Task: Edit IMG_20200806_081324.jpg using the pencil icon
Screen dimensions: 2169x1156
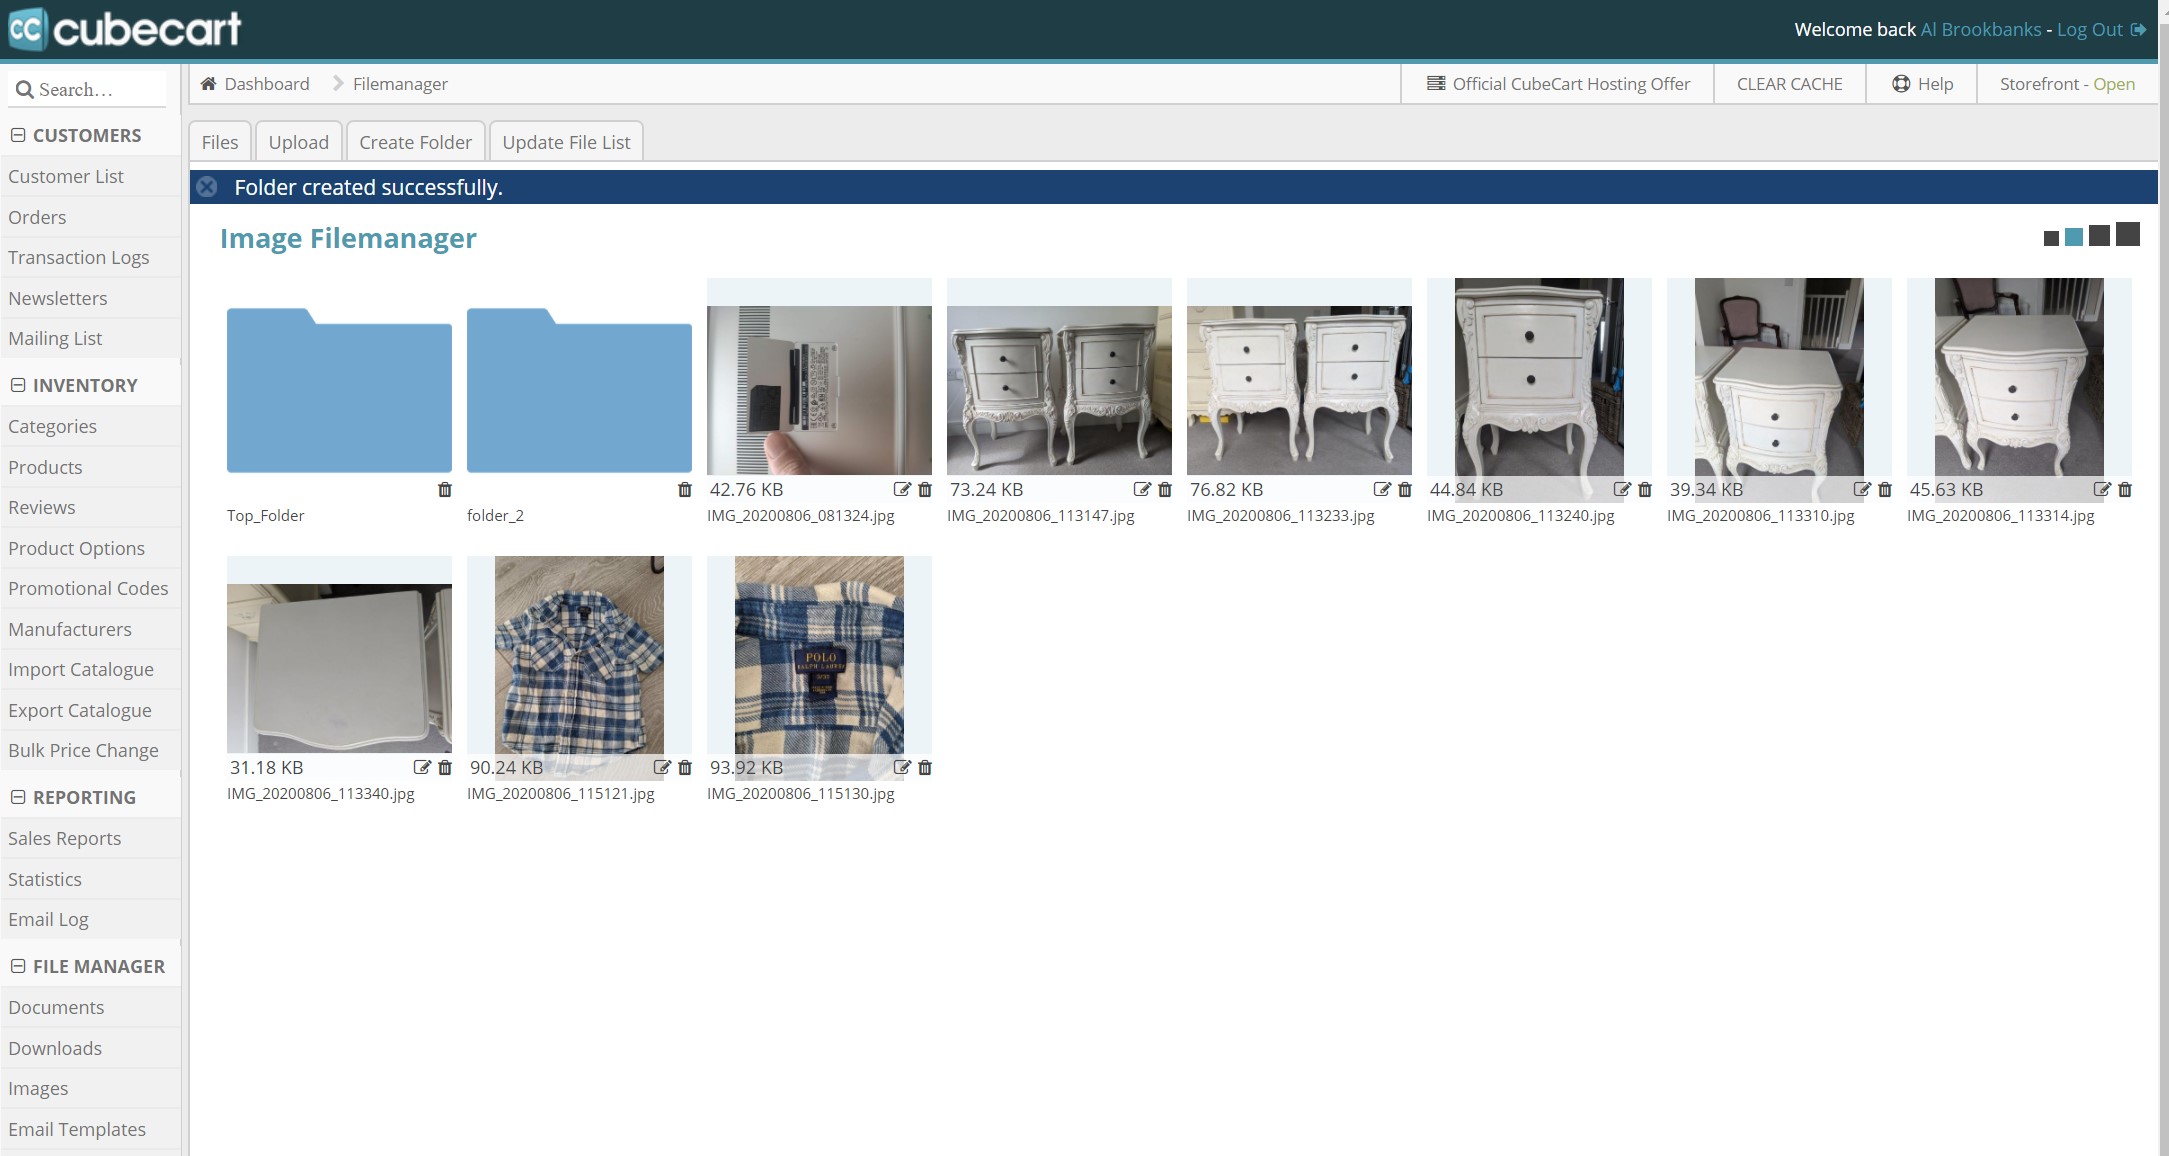Action: tap(903, 489)
